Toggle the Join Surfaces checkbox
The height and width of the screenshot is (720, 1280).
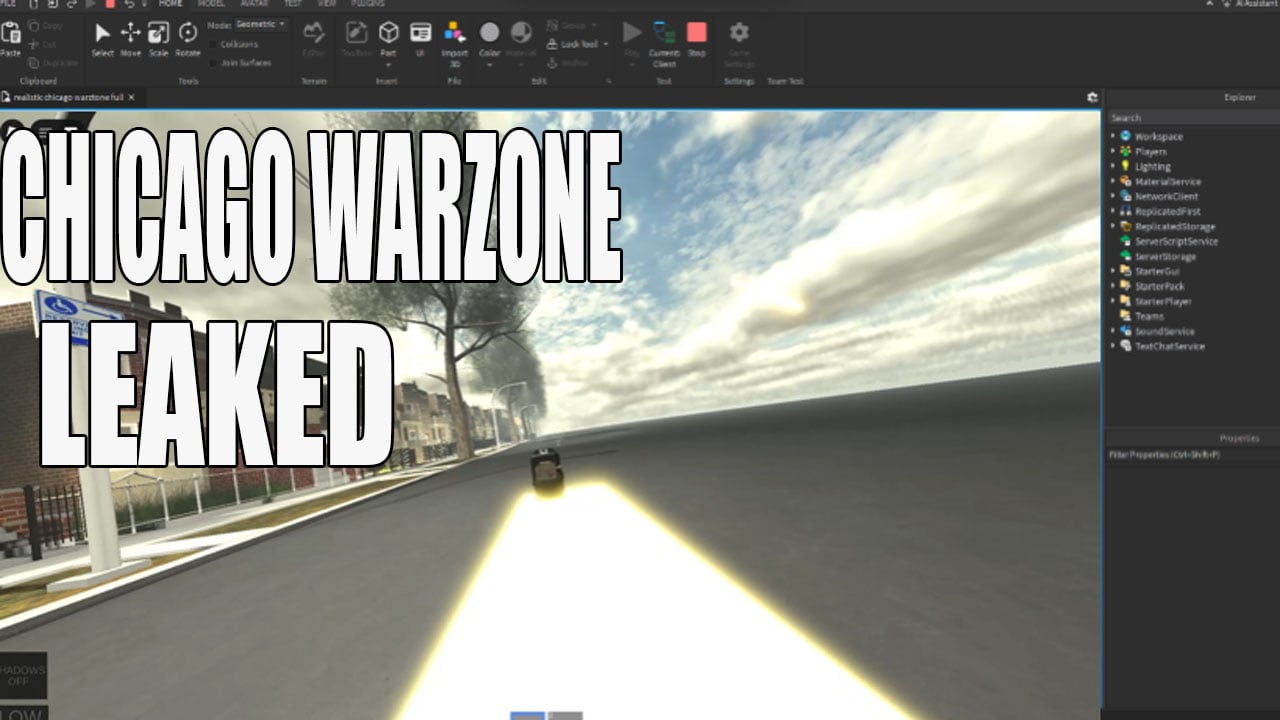point(213,62)
